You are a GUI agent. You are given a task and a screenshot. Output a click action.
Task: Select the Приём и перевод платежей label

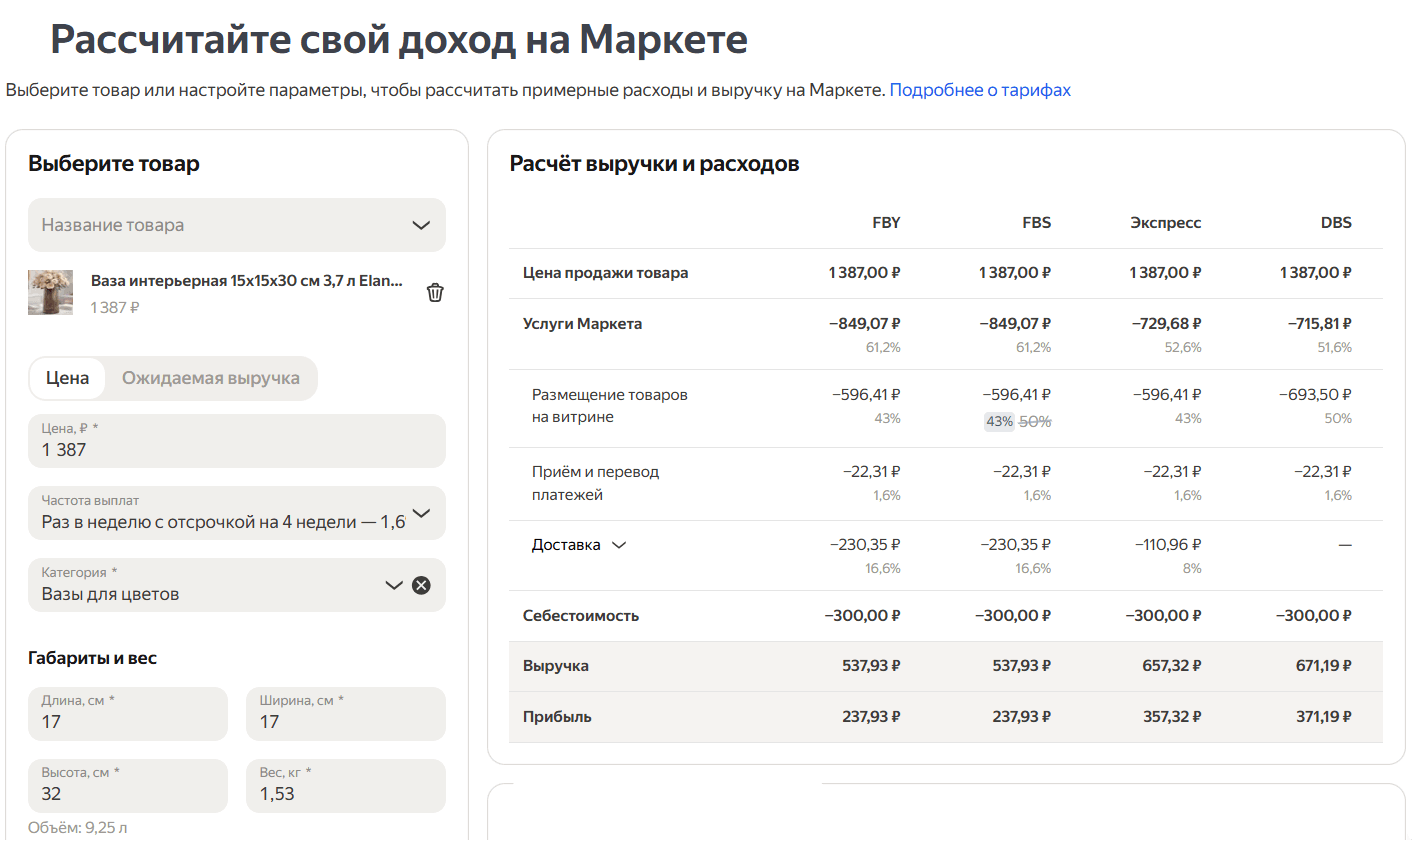(595, 483)
